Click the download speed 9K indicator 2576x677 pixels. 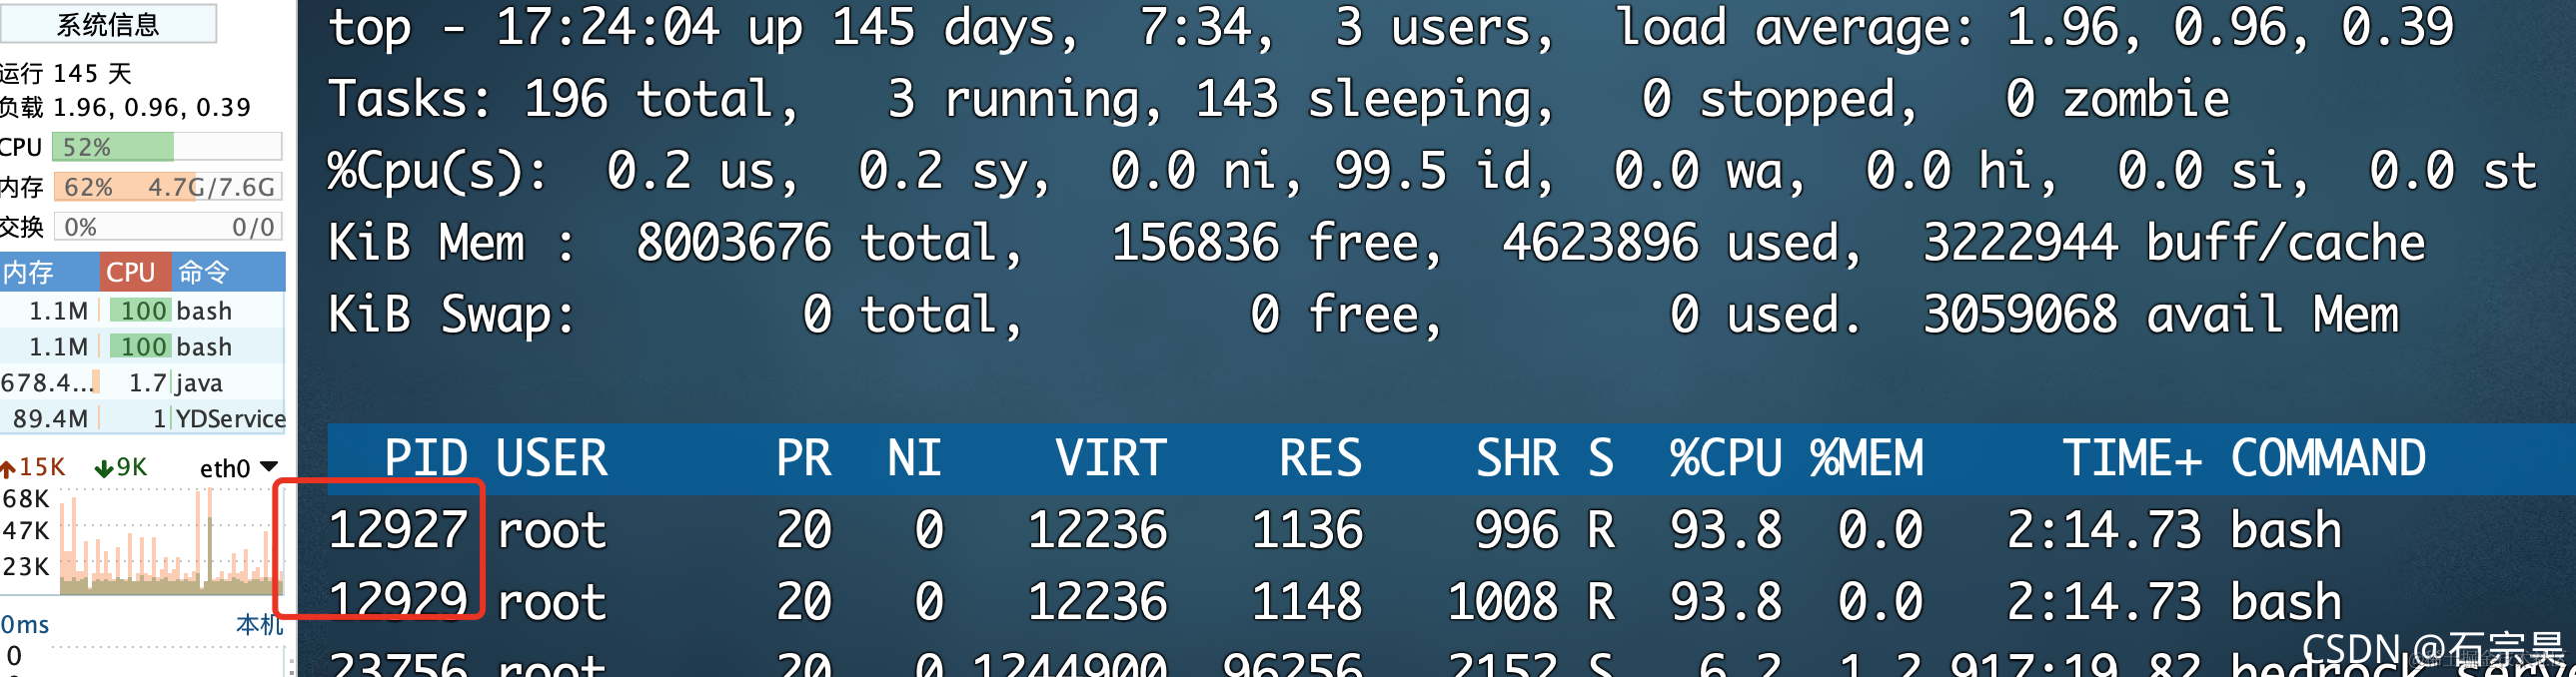coord(121,467)
